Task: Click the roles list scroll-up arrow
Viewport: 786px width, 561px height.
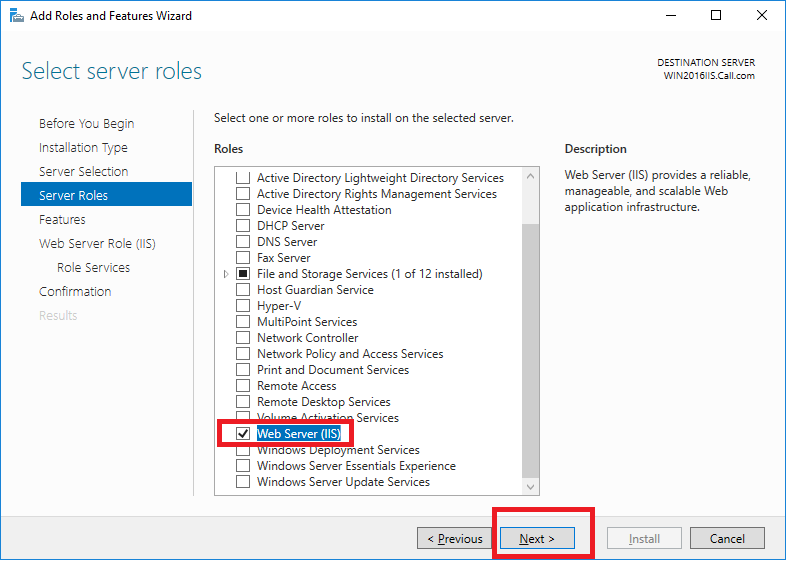Action: (530, 176)
